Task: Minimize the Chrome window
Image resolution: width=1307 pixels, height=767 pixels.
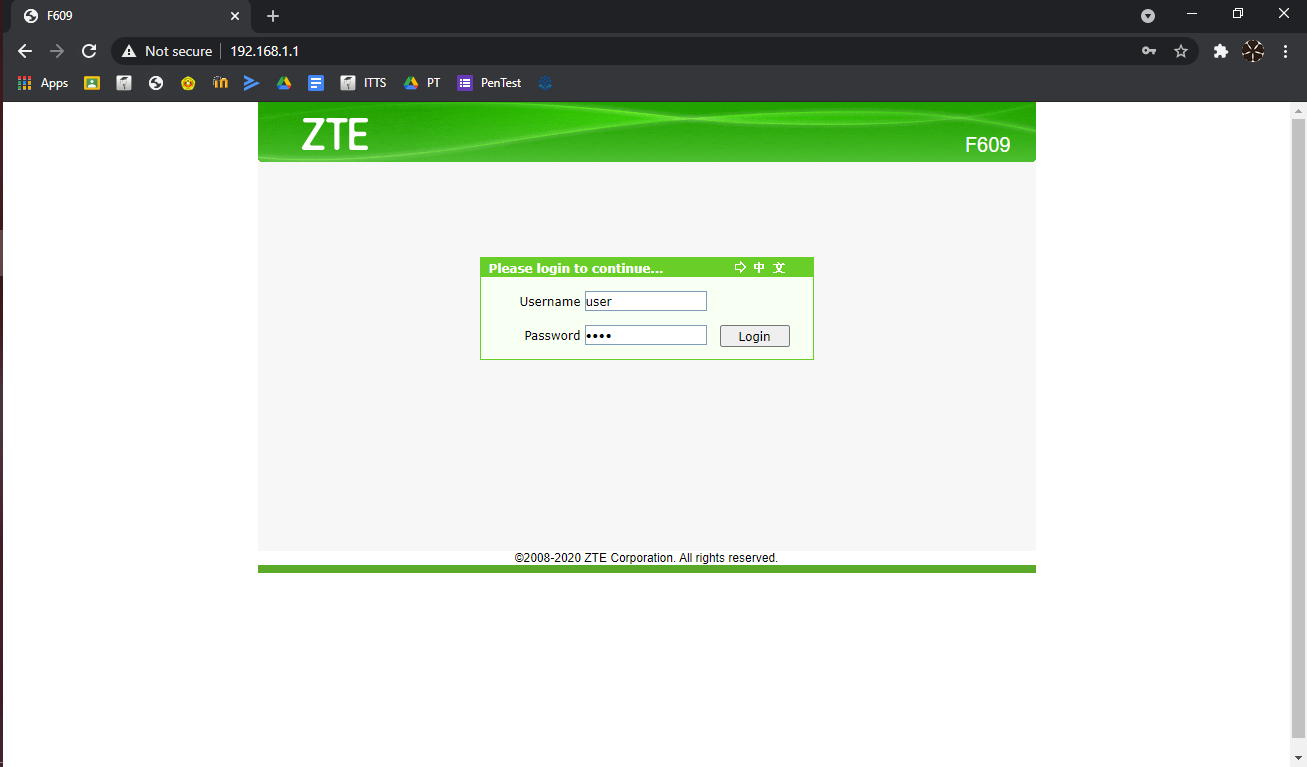Action: click(x=1191, y=14)
